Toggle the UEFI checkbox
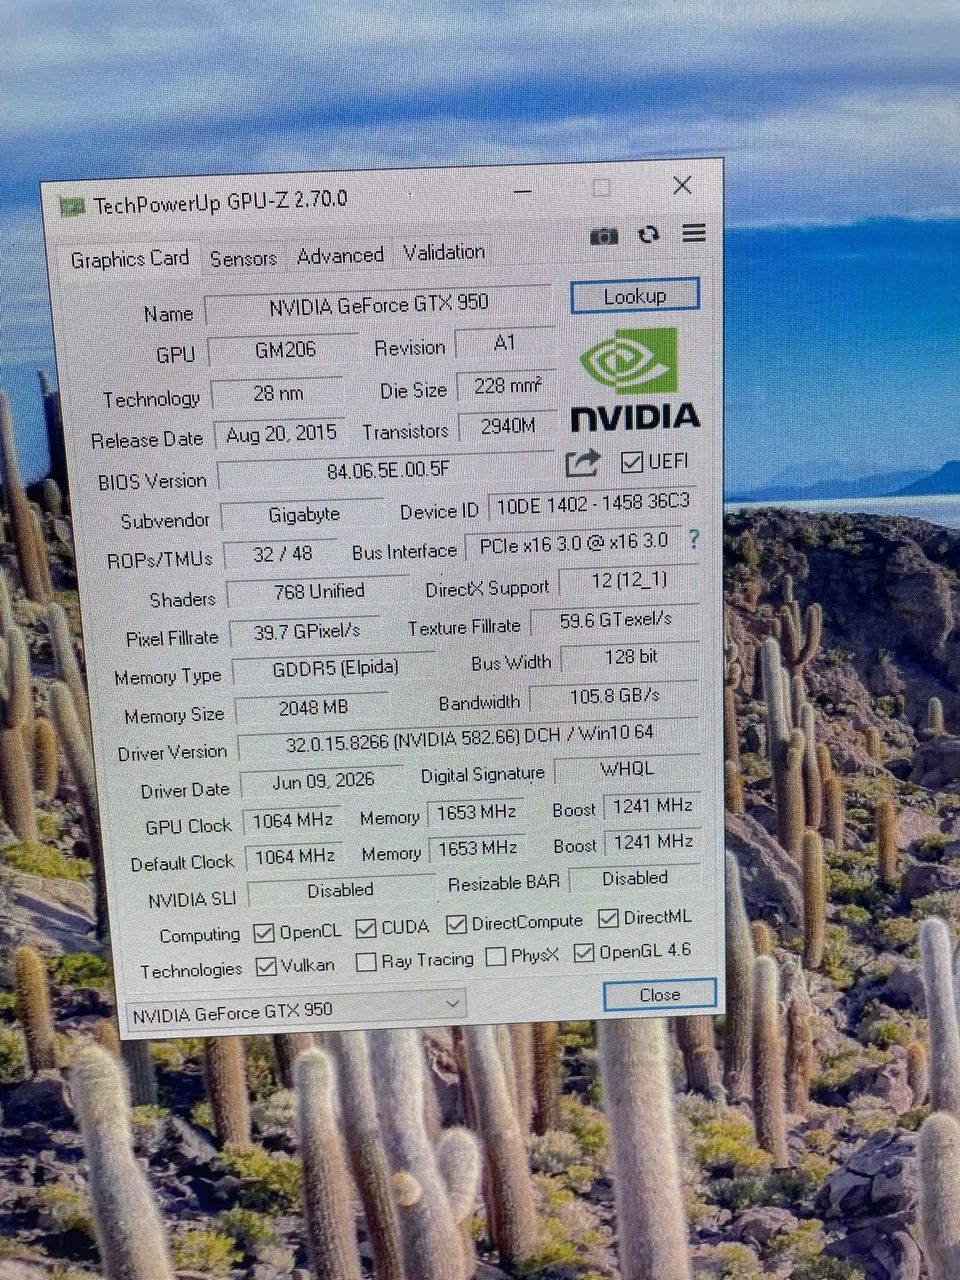This screenshot has width=960, height=1280. click(631, 462)
